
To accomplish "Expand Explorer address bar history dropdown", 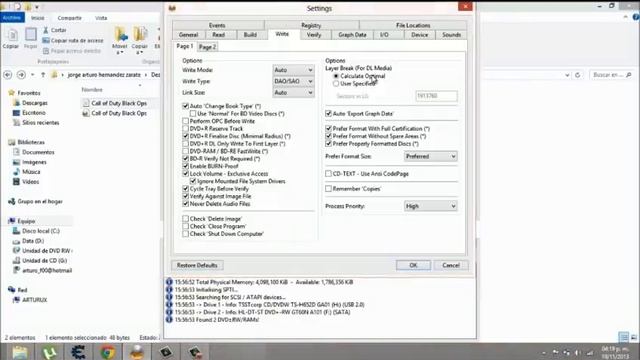I will click(567, 75).
